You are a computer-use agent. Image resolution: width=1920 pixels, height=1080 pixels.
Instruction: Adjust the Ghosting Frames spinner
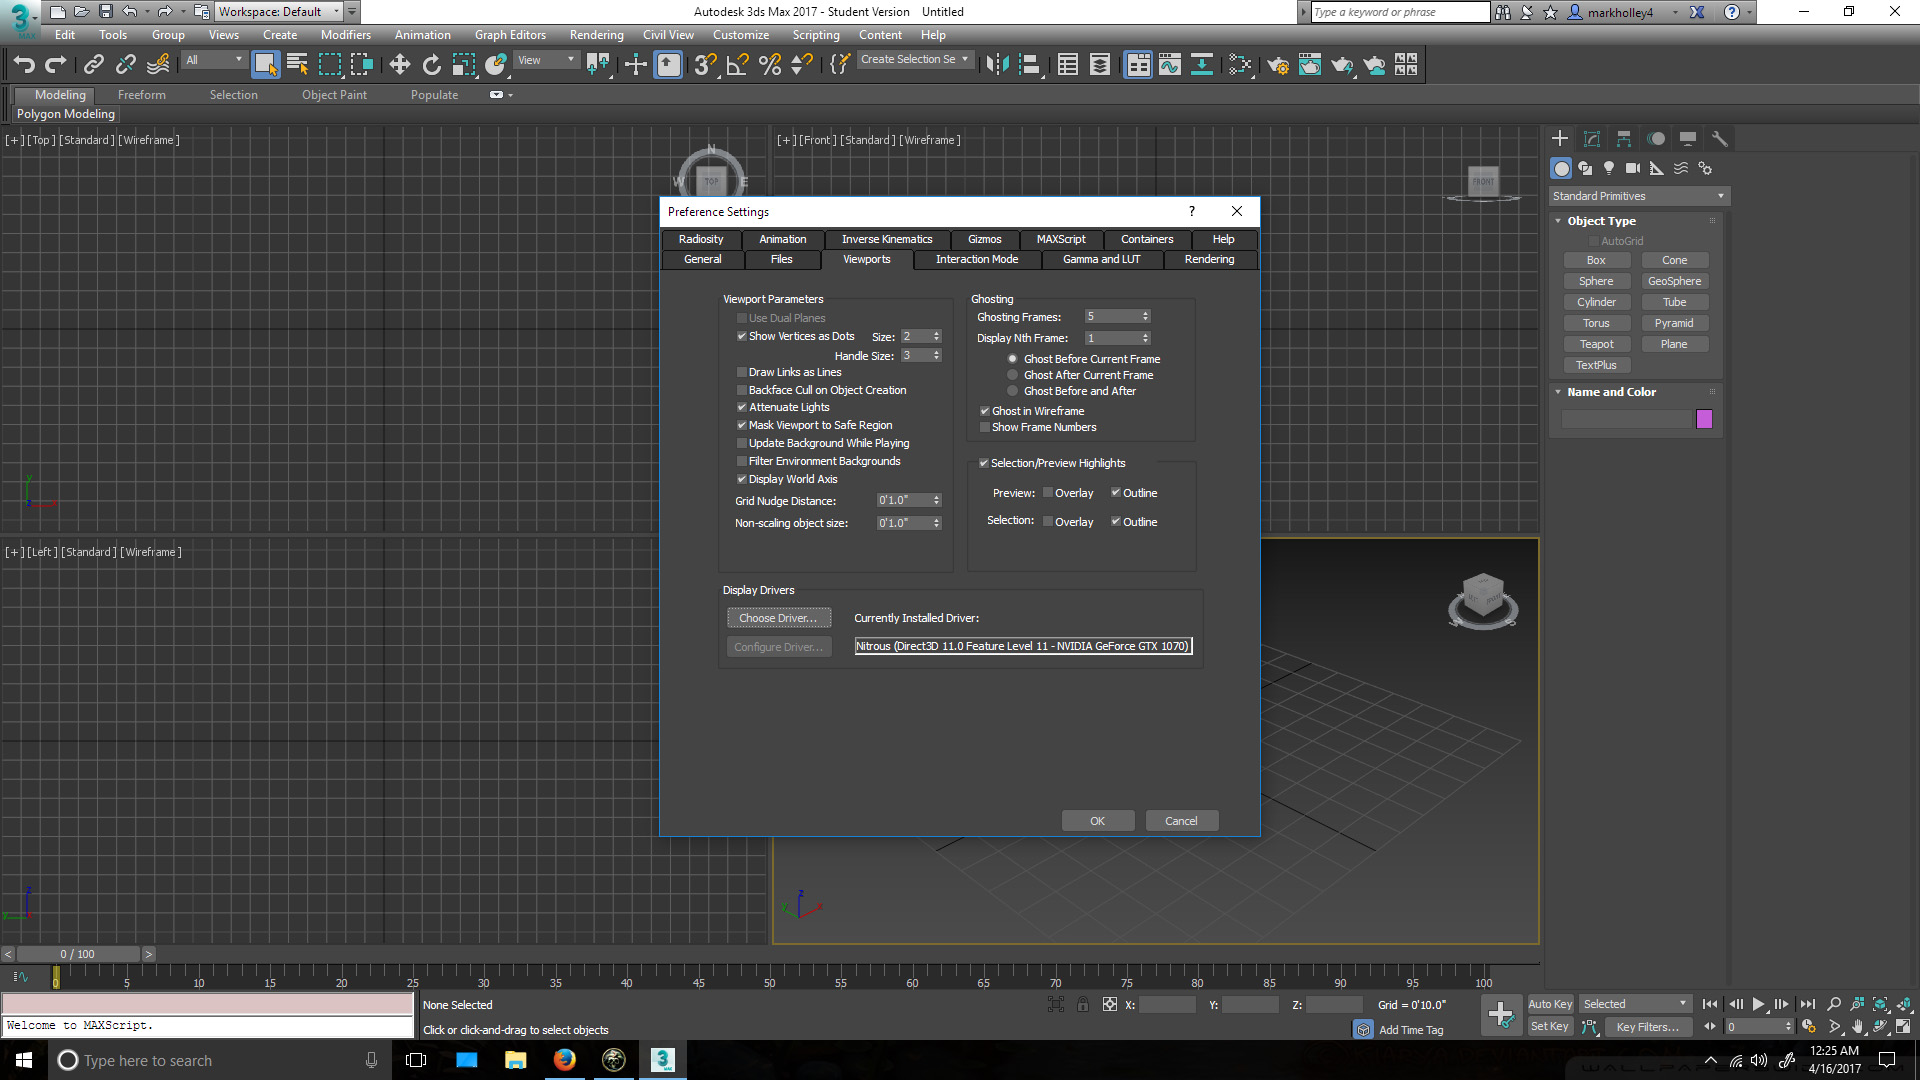pos(1146,316)
